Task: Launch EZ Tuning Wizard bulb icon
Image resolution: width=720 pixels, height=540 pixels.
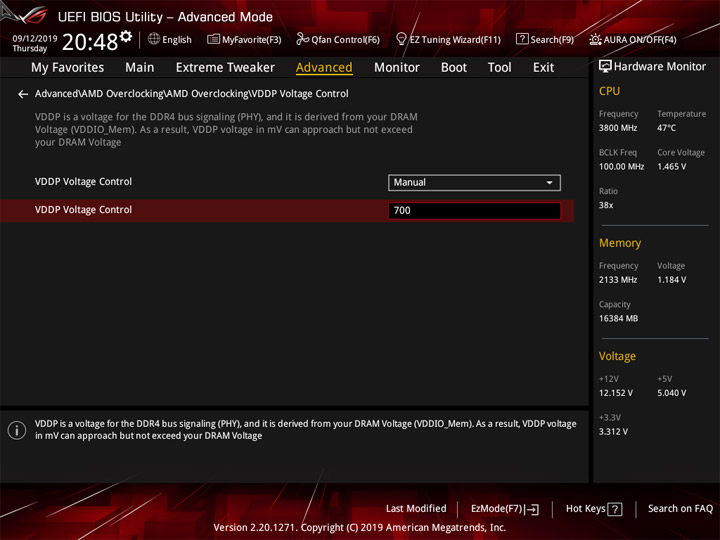Action: point(401,39)
